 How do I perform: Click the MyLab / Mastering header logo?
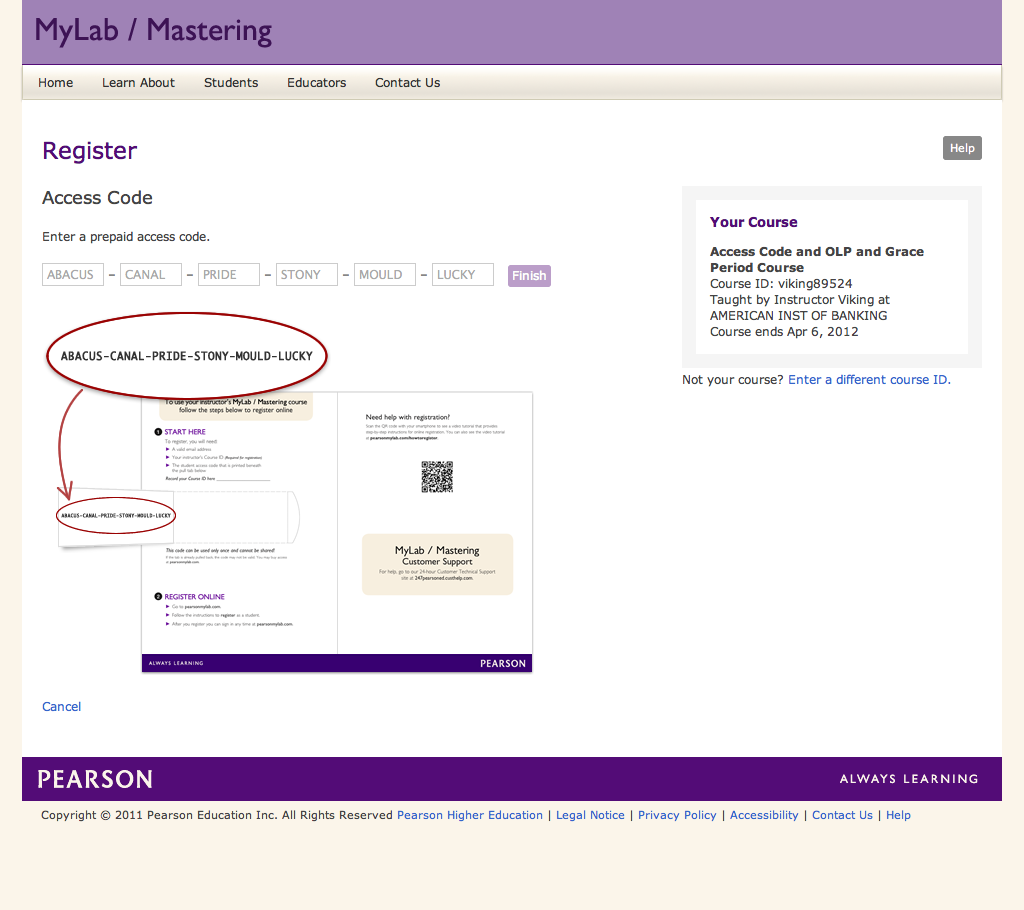tap(153, 31)
